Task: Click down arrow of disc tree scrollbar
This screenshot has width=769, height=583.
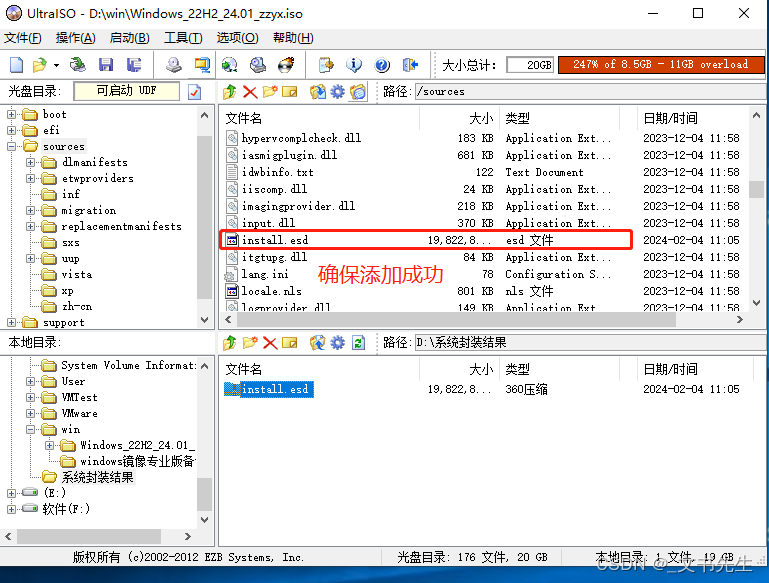Action: click(205, 320)
